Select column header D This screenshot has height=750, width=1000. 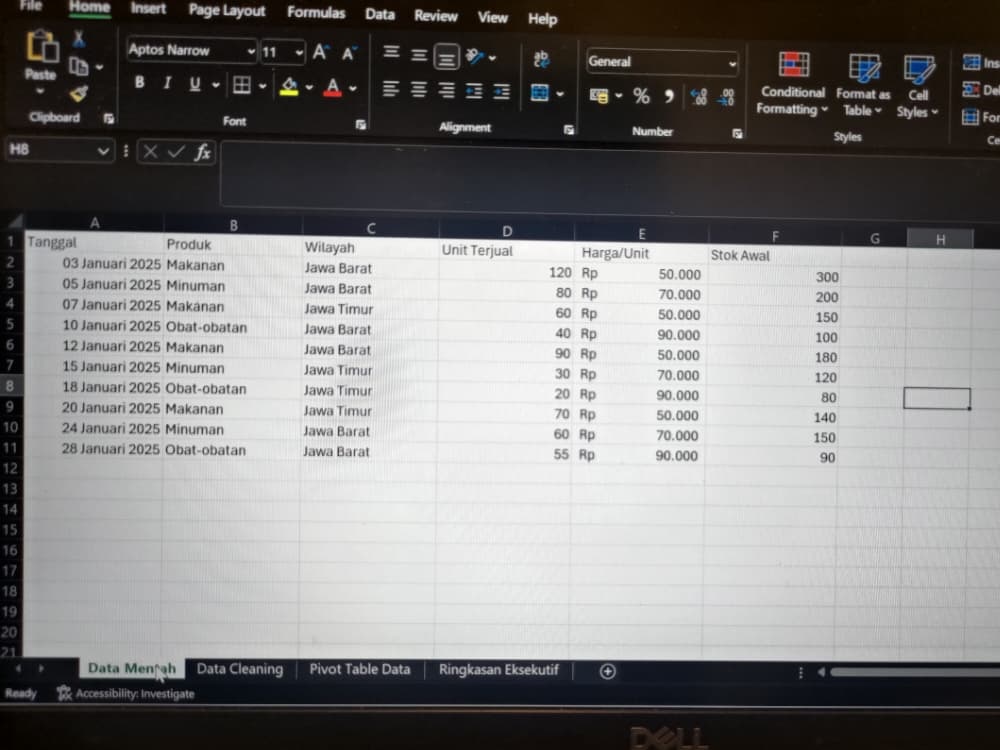point(507,231)
